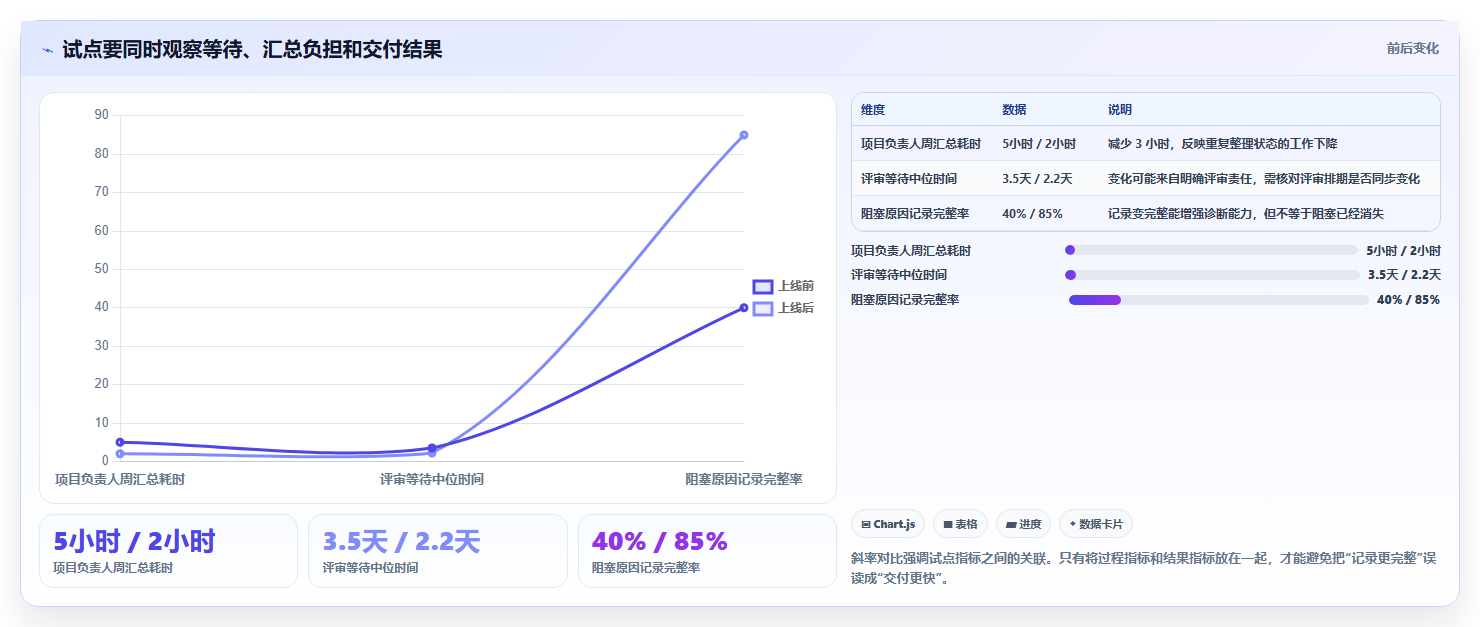Click the footnote paragraph starting 斜率对比
Image resolution: width=1480 pixels, height=627 pixels.
tap(1145, 568)
